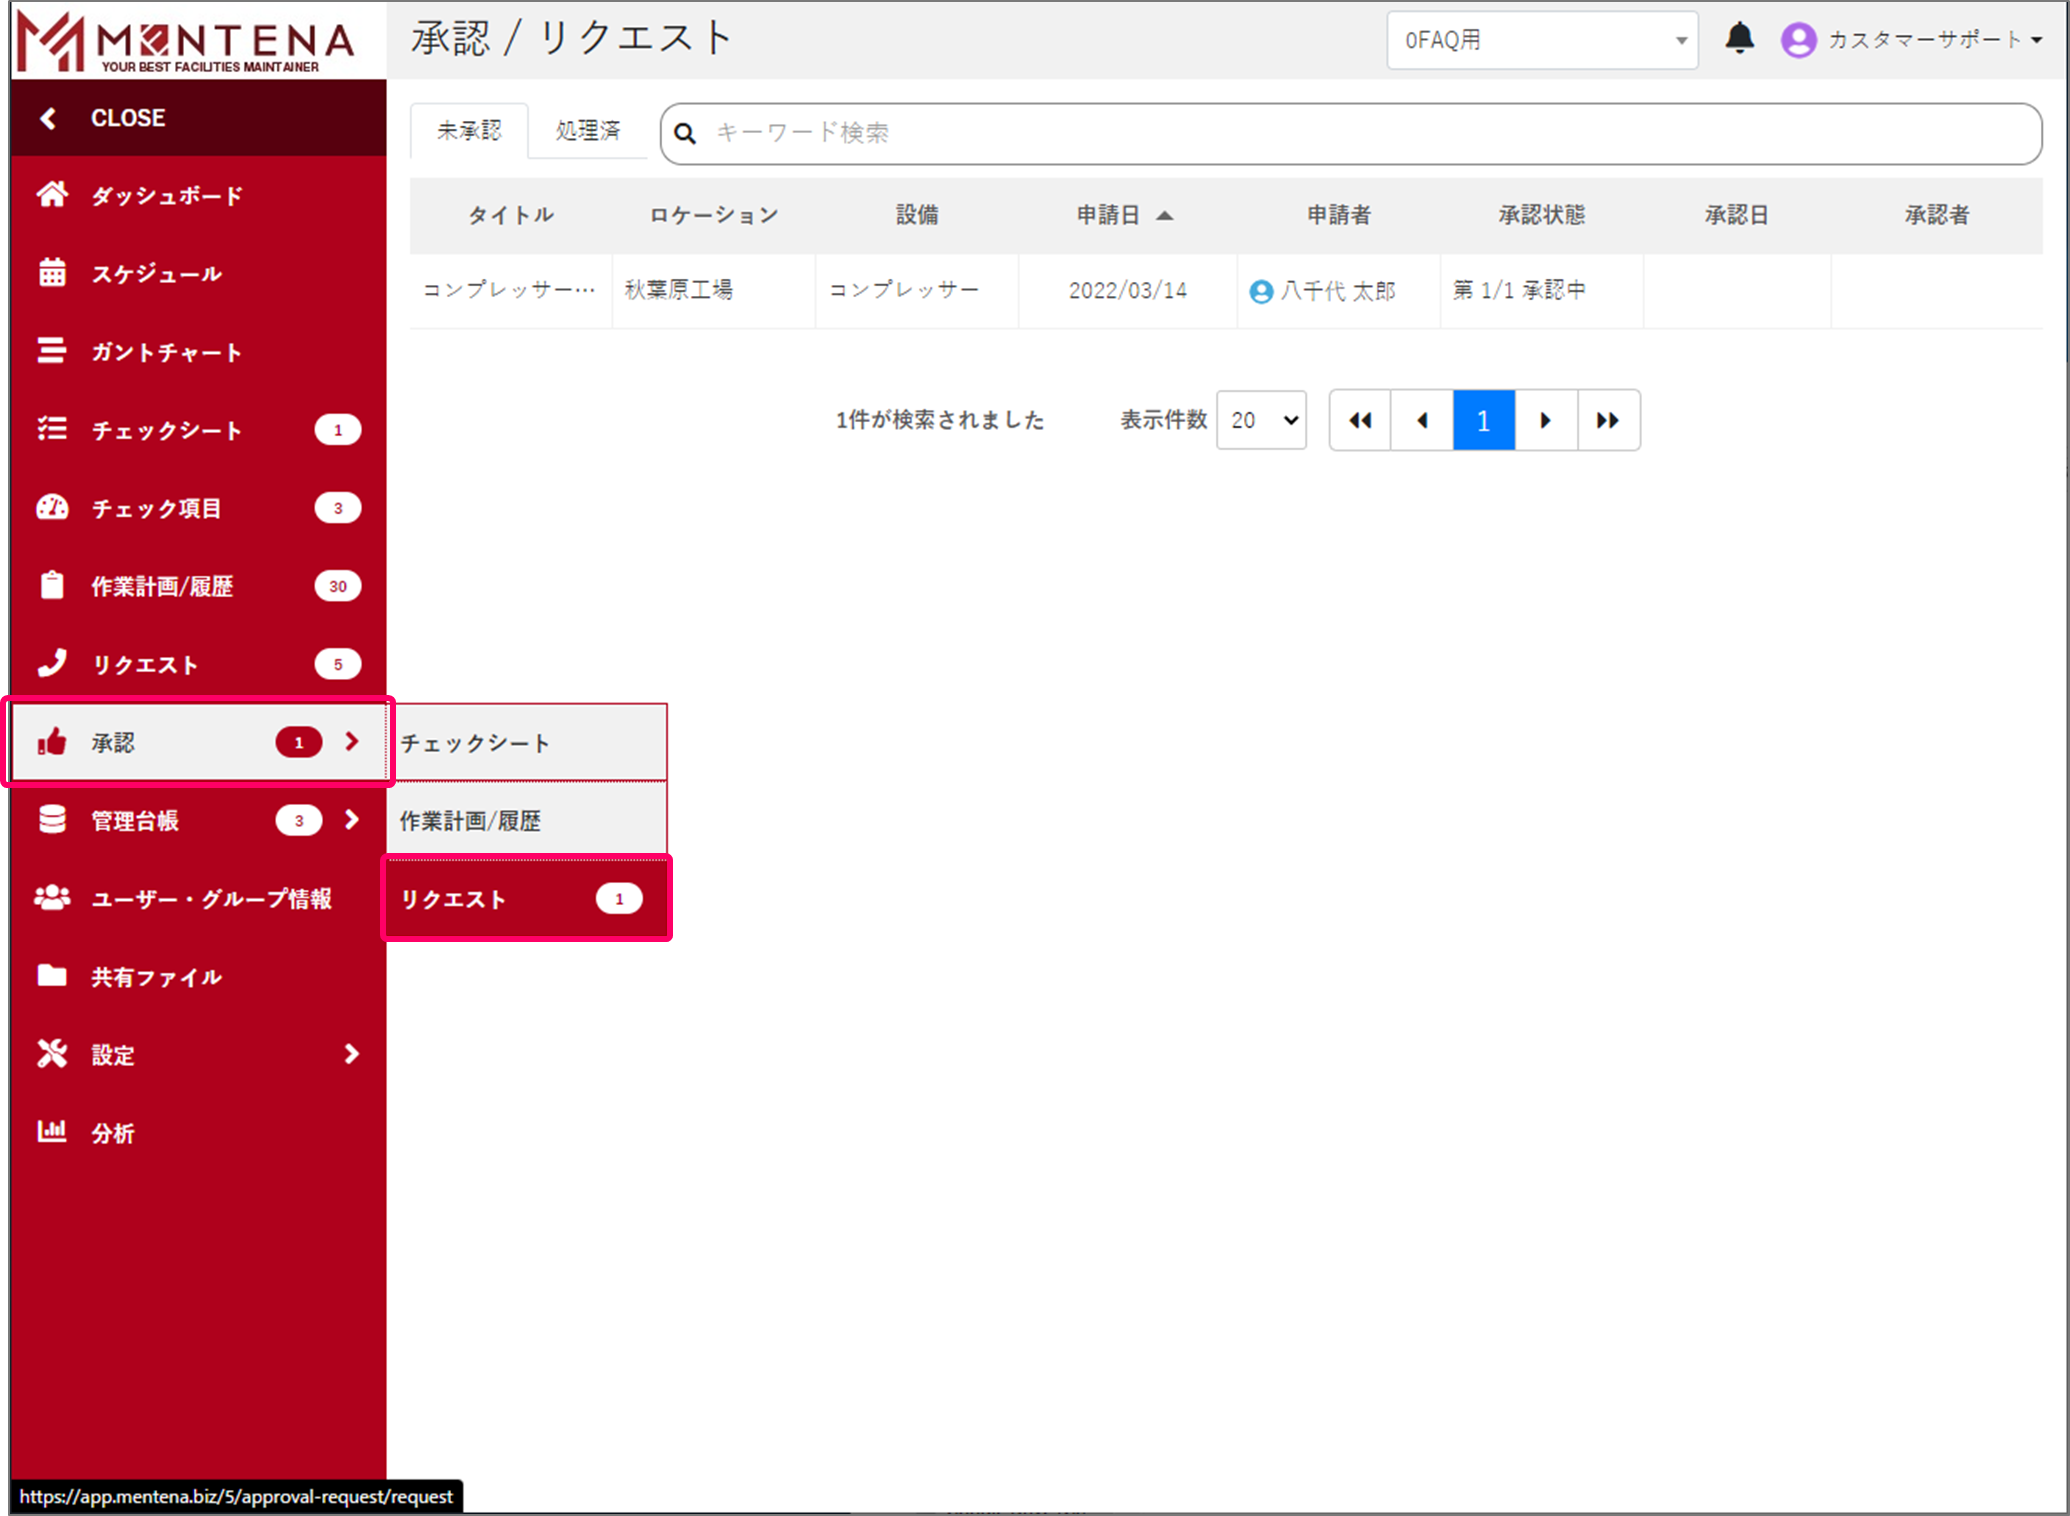Go to the last page button
The height and width of the screenshot is (1516, 2070).
coord(1607,420)
